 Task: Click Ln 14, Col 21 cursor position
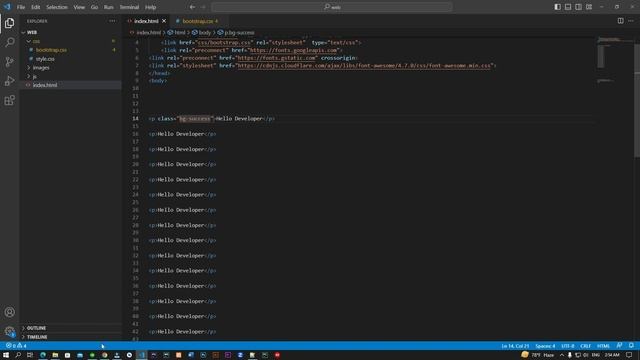(x=516, y=346)
